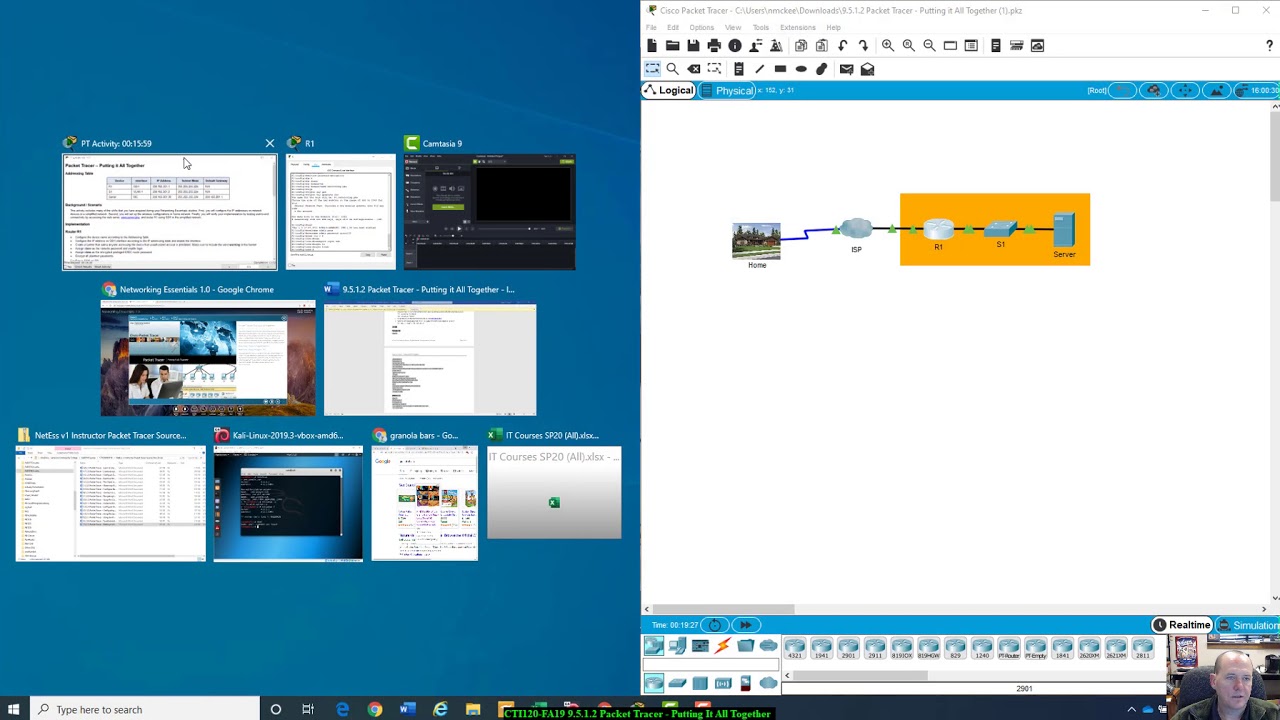The height and width of the screenshot is (720, 1280).
Task: Switch to Realtime mode
Action: tap(1182, 625)
